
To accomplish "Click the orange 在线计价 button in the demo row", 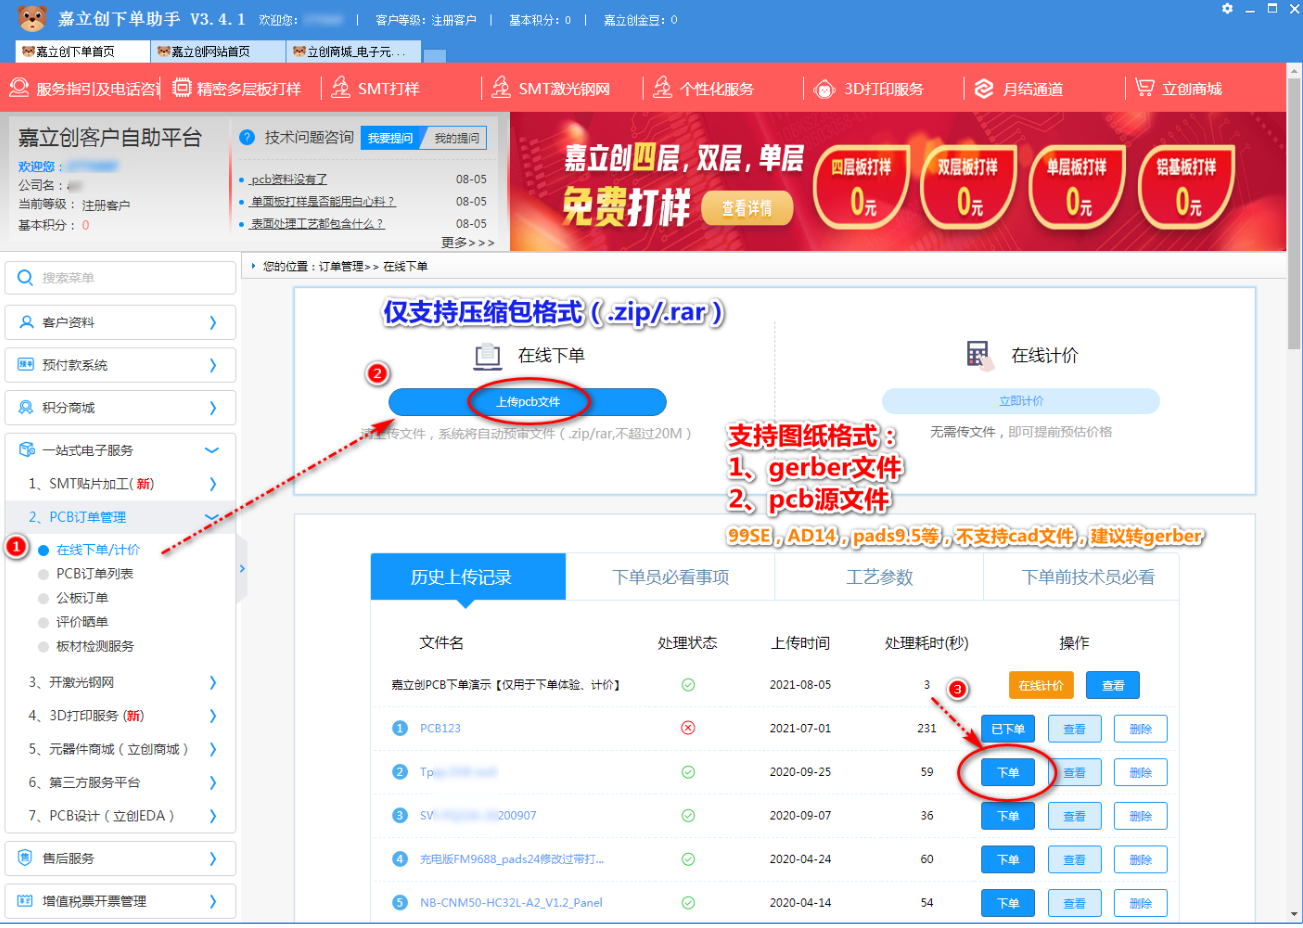I will [1040, 686].
